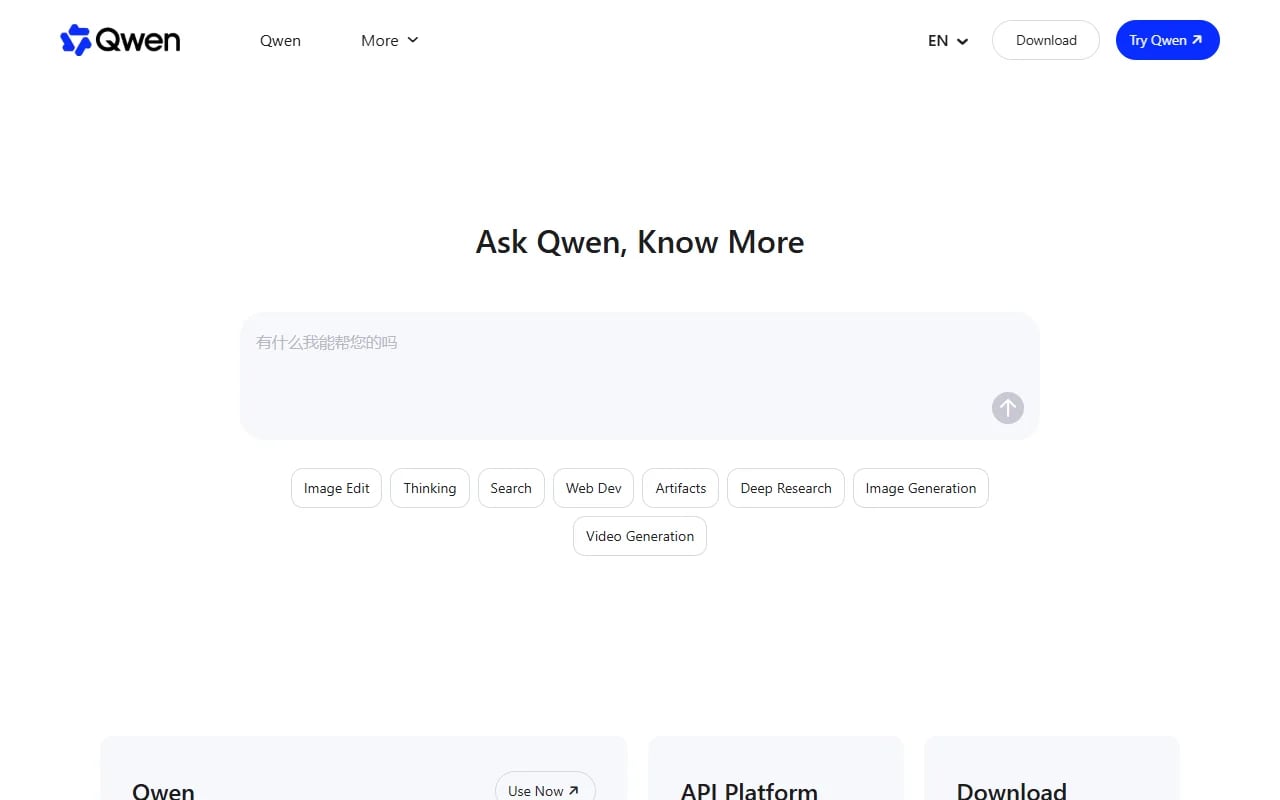The image size is (1280, 800).
Task: Focus the chat prompt input box
Action: (x=640, y=376)
